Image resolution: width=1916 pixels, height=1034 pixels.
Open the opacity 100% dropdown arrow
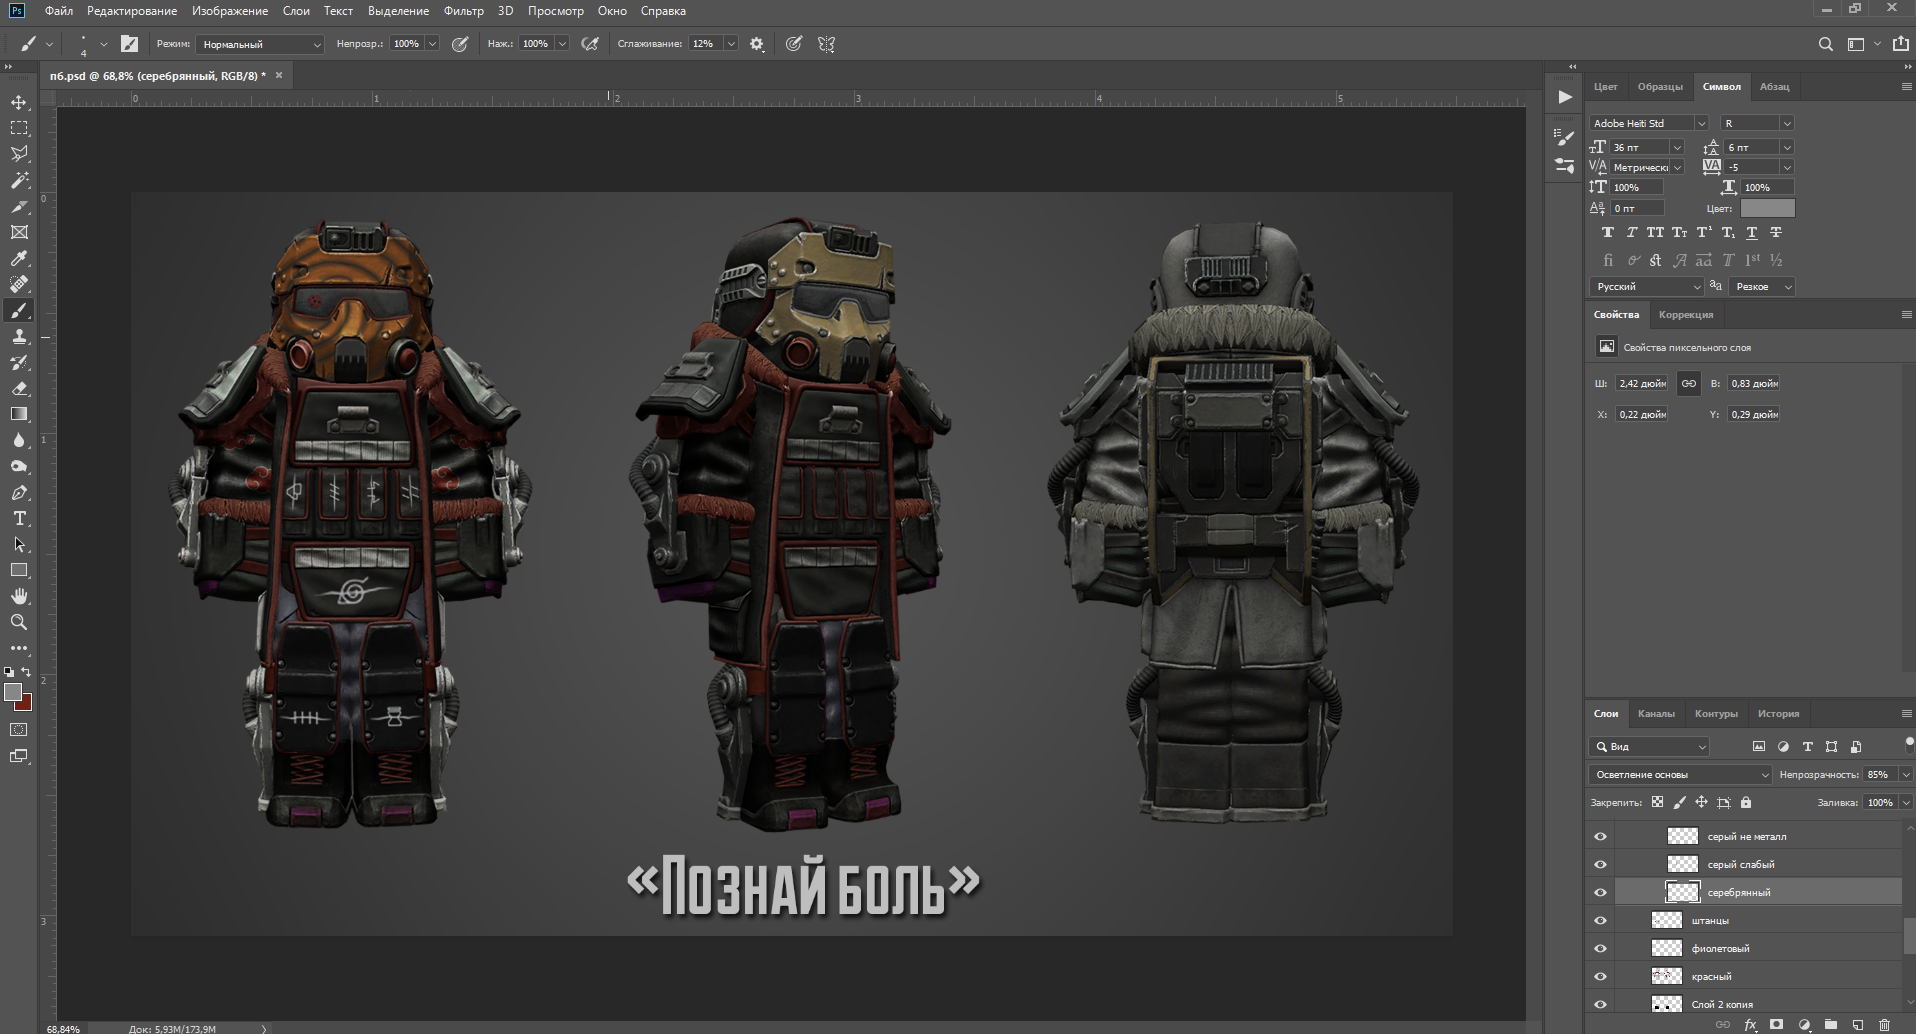point(432,44)
